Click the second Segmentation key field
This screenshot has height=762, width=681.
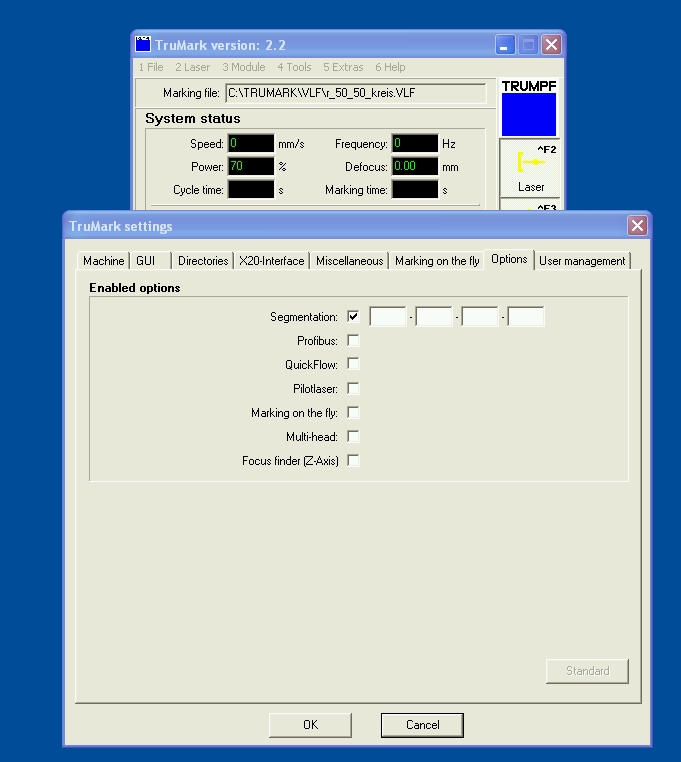pos(434,316)
